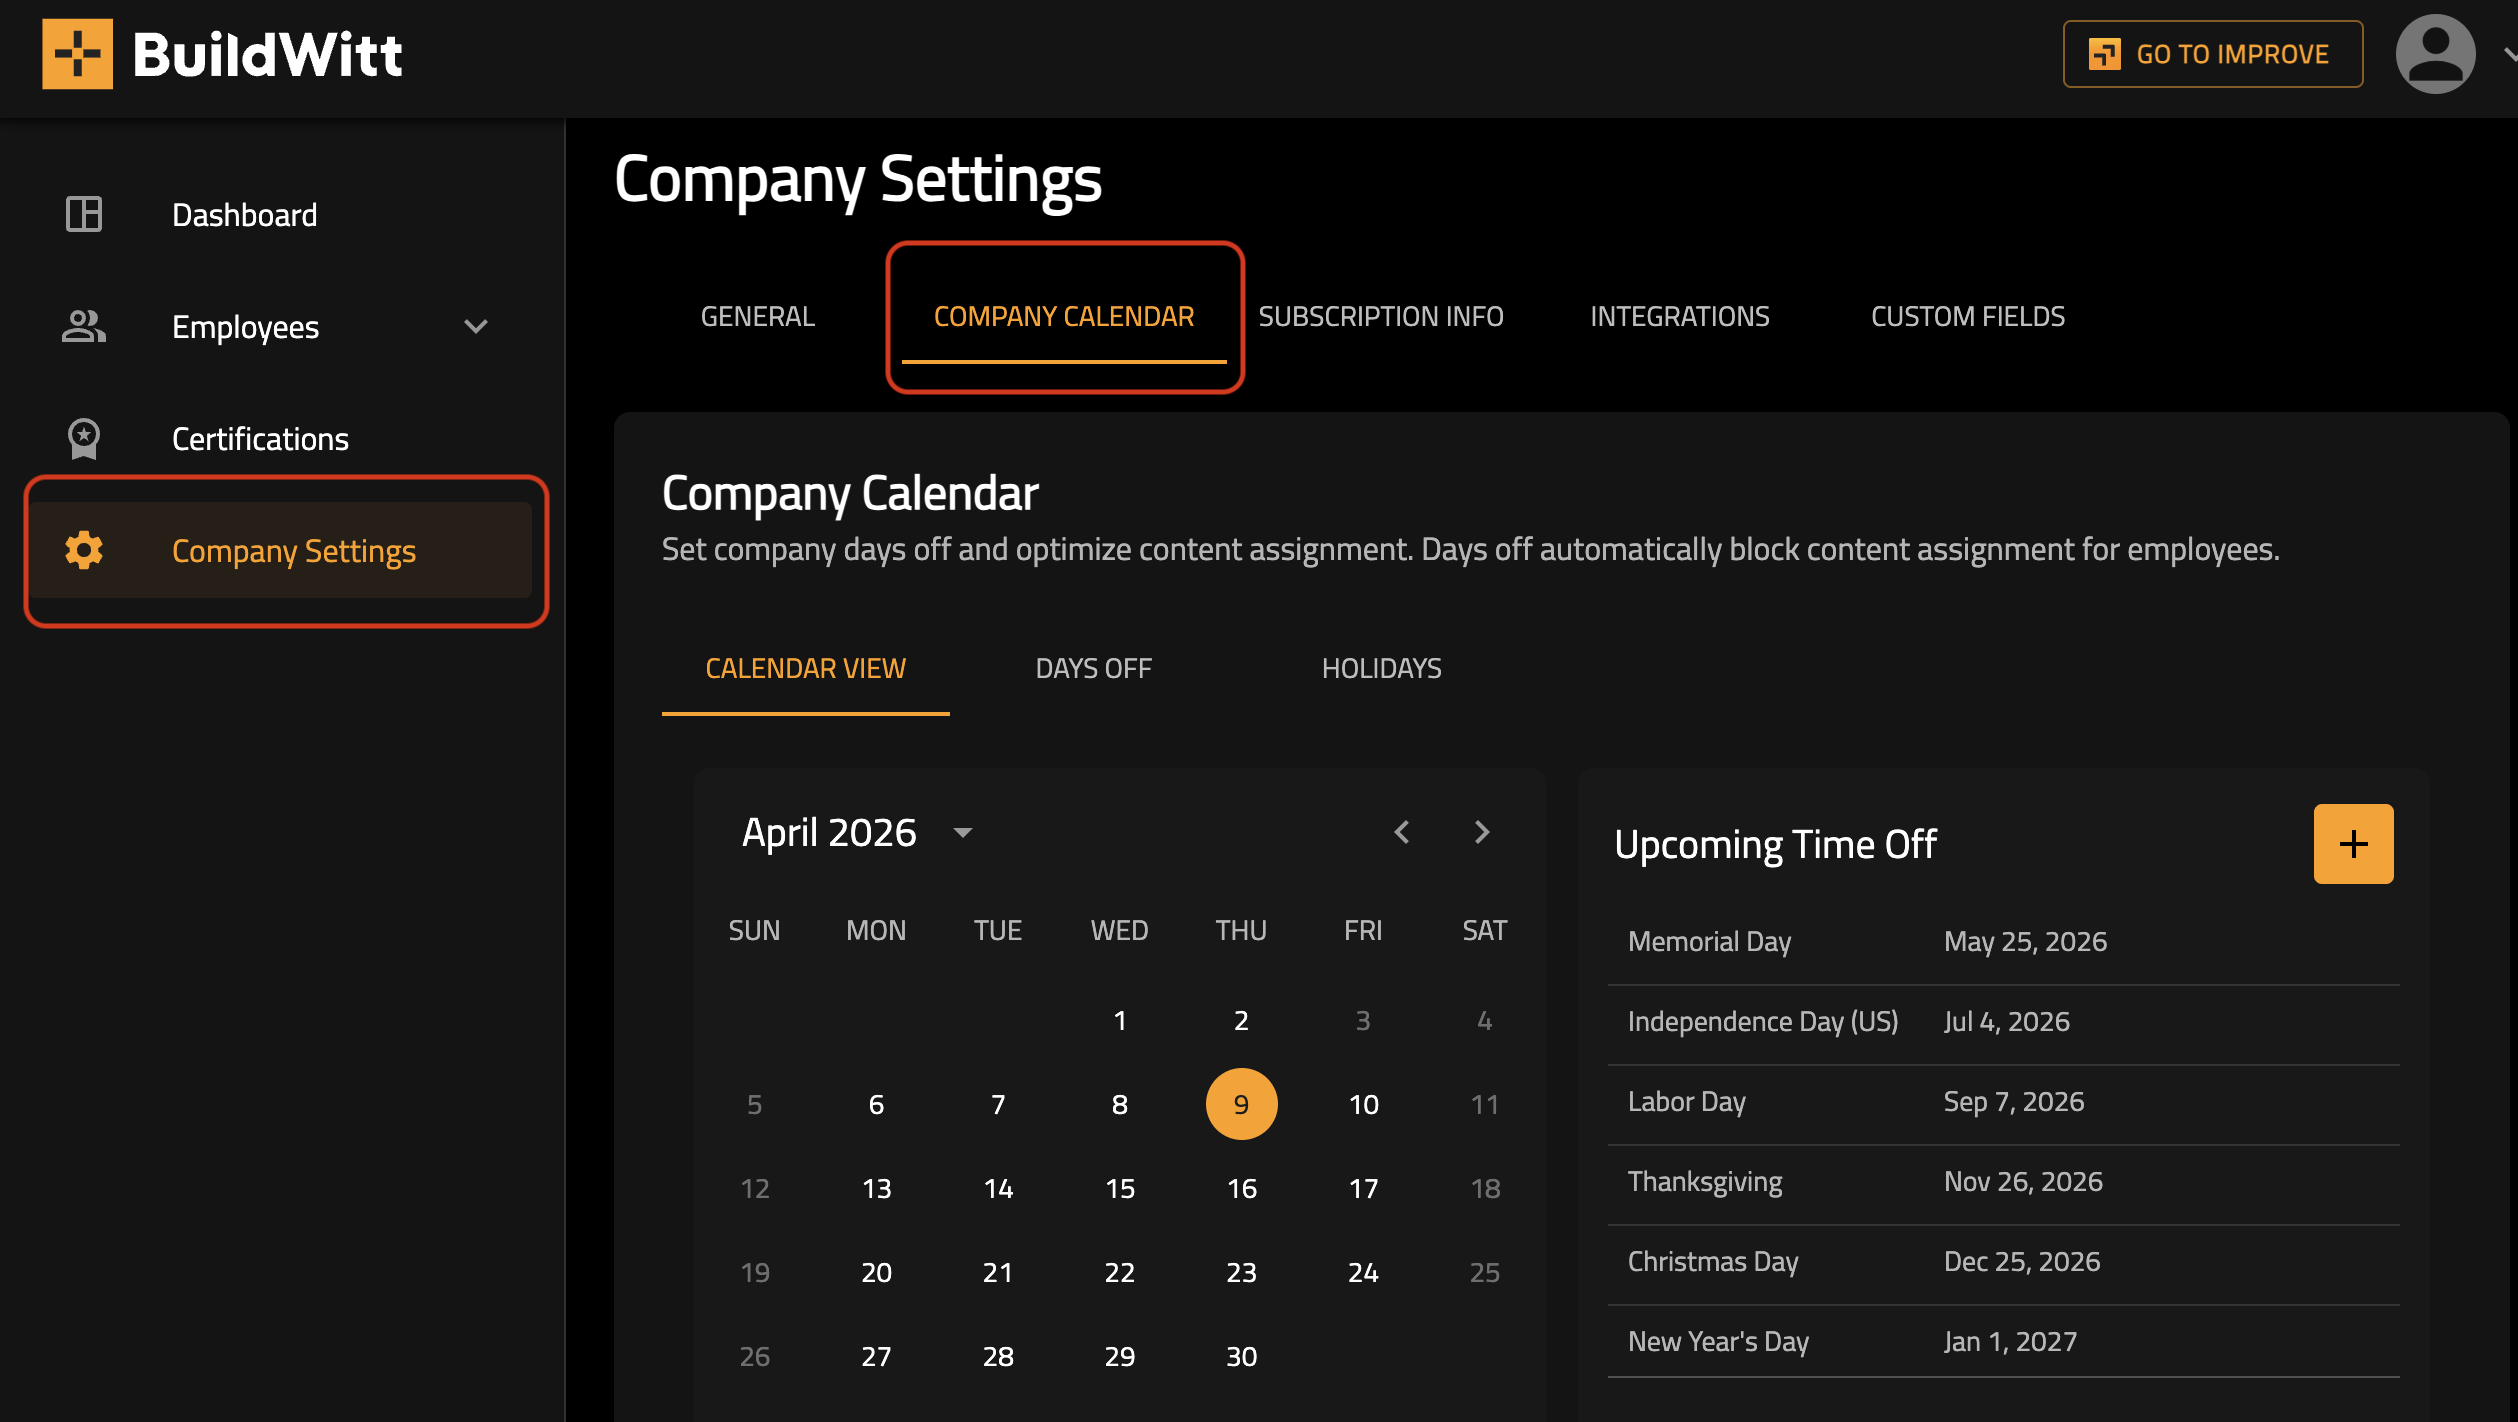
Task: Click the Company Settings gear icon
Action: point(84,551)
